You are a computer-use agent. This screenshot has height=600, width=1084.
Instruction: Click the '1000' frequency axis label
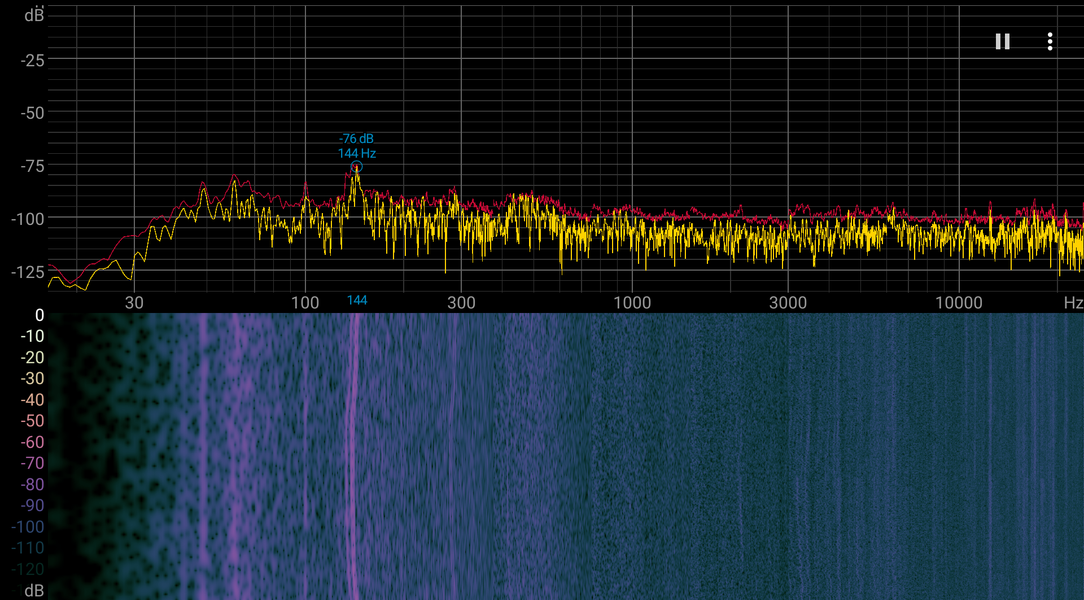point(632,303)
